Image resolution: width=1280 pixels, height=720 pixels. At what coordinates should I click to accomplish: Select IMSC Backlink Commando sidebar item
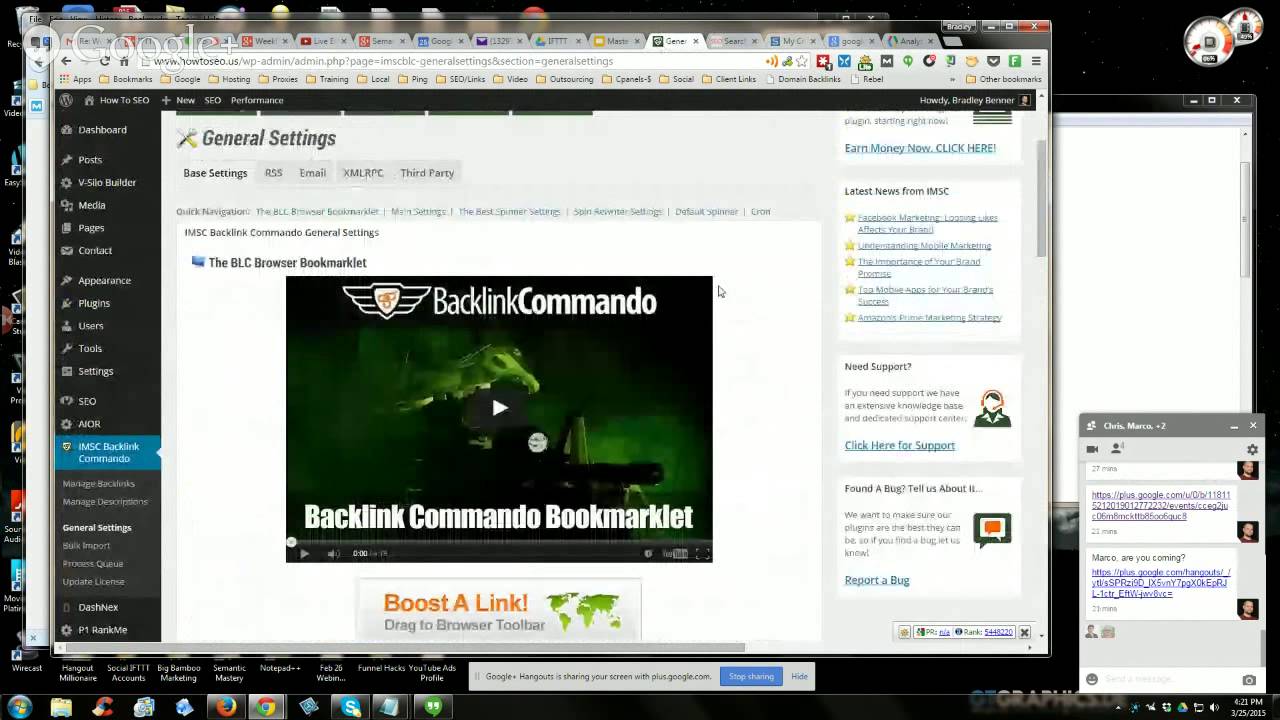pos(108,452)
